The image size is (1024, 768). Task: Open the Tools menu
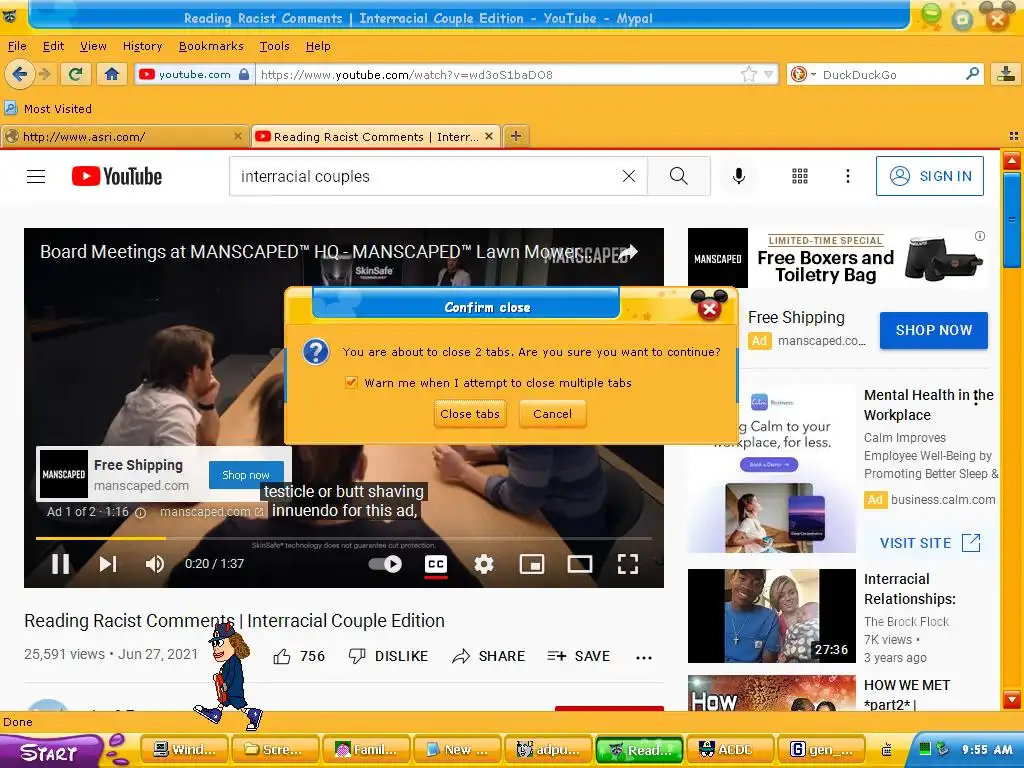pyautogui.click(x=274, y=46)
